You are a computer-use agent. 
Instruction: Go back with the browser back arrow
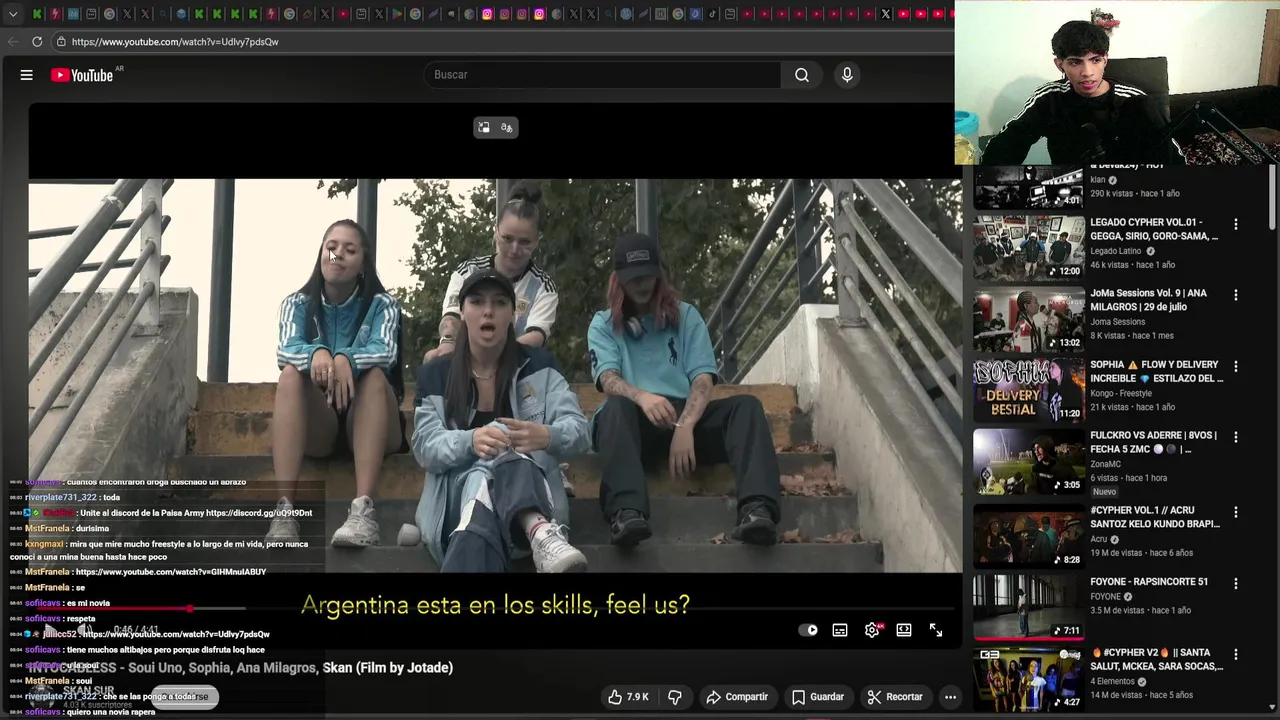(x=12, y=42)
